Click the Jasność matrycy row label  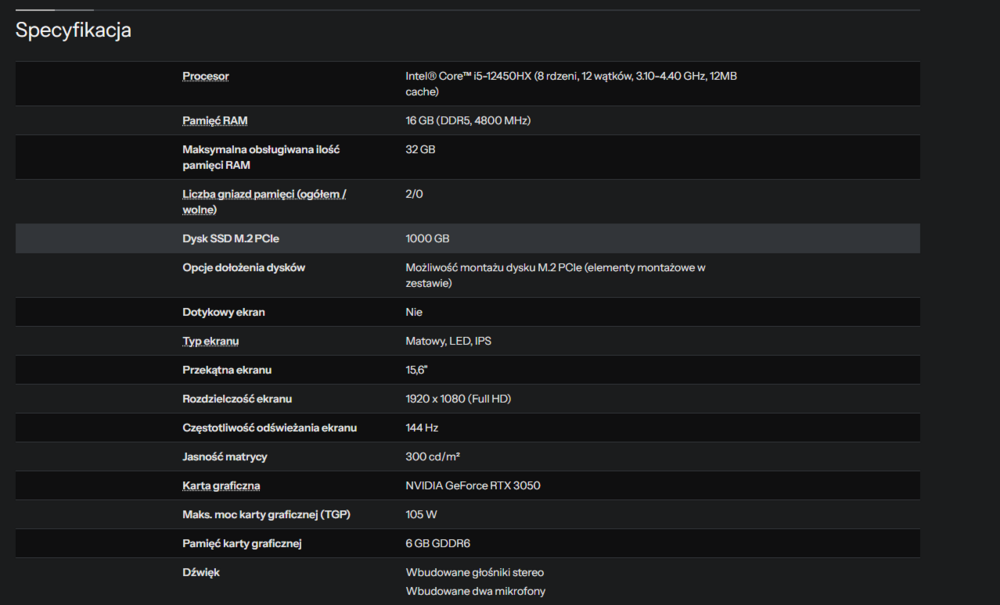tap(225, 457)
